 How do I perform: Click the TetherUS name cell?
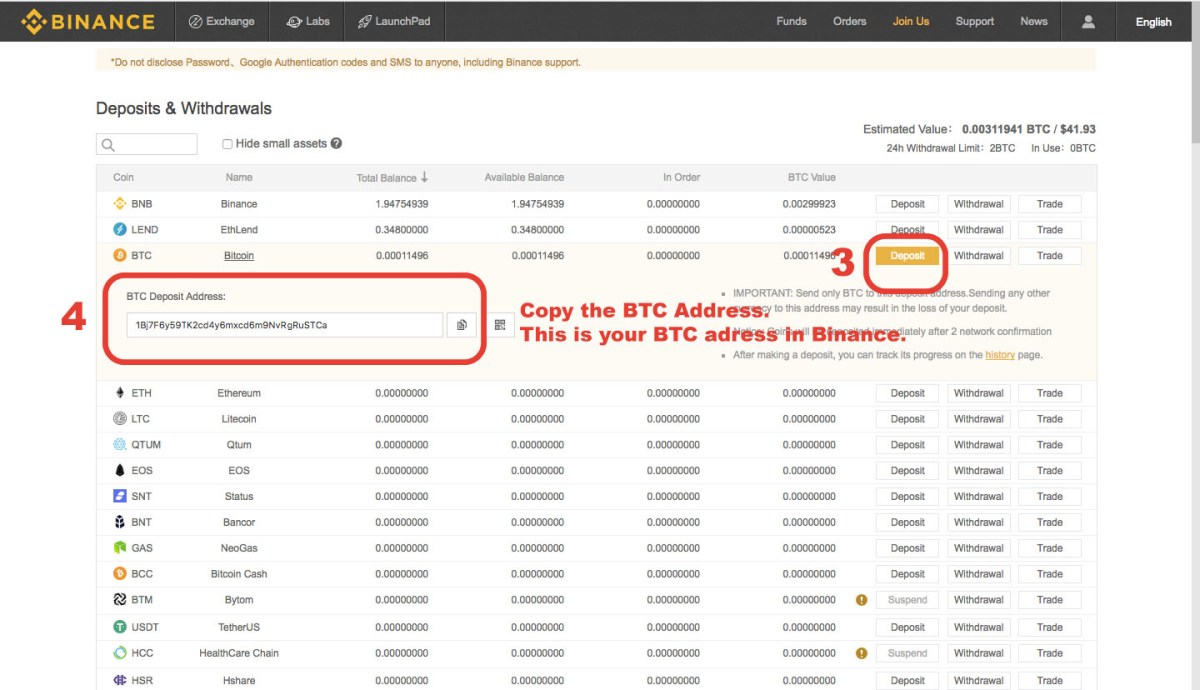(x=239, y=627)
